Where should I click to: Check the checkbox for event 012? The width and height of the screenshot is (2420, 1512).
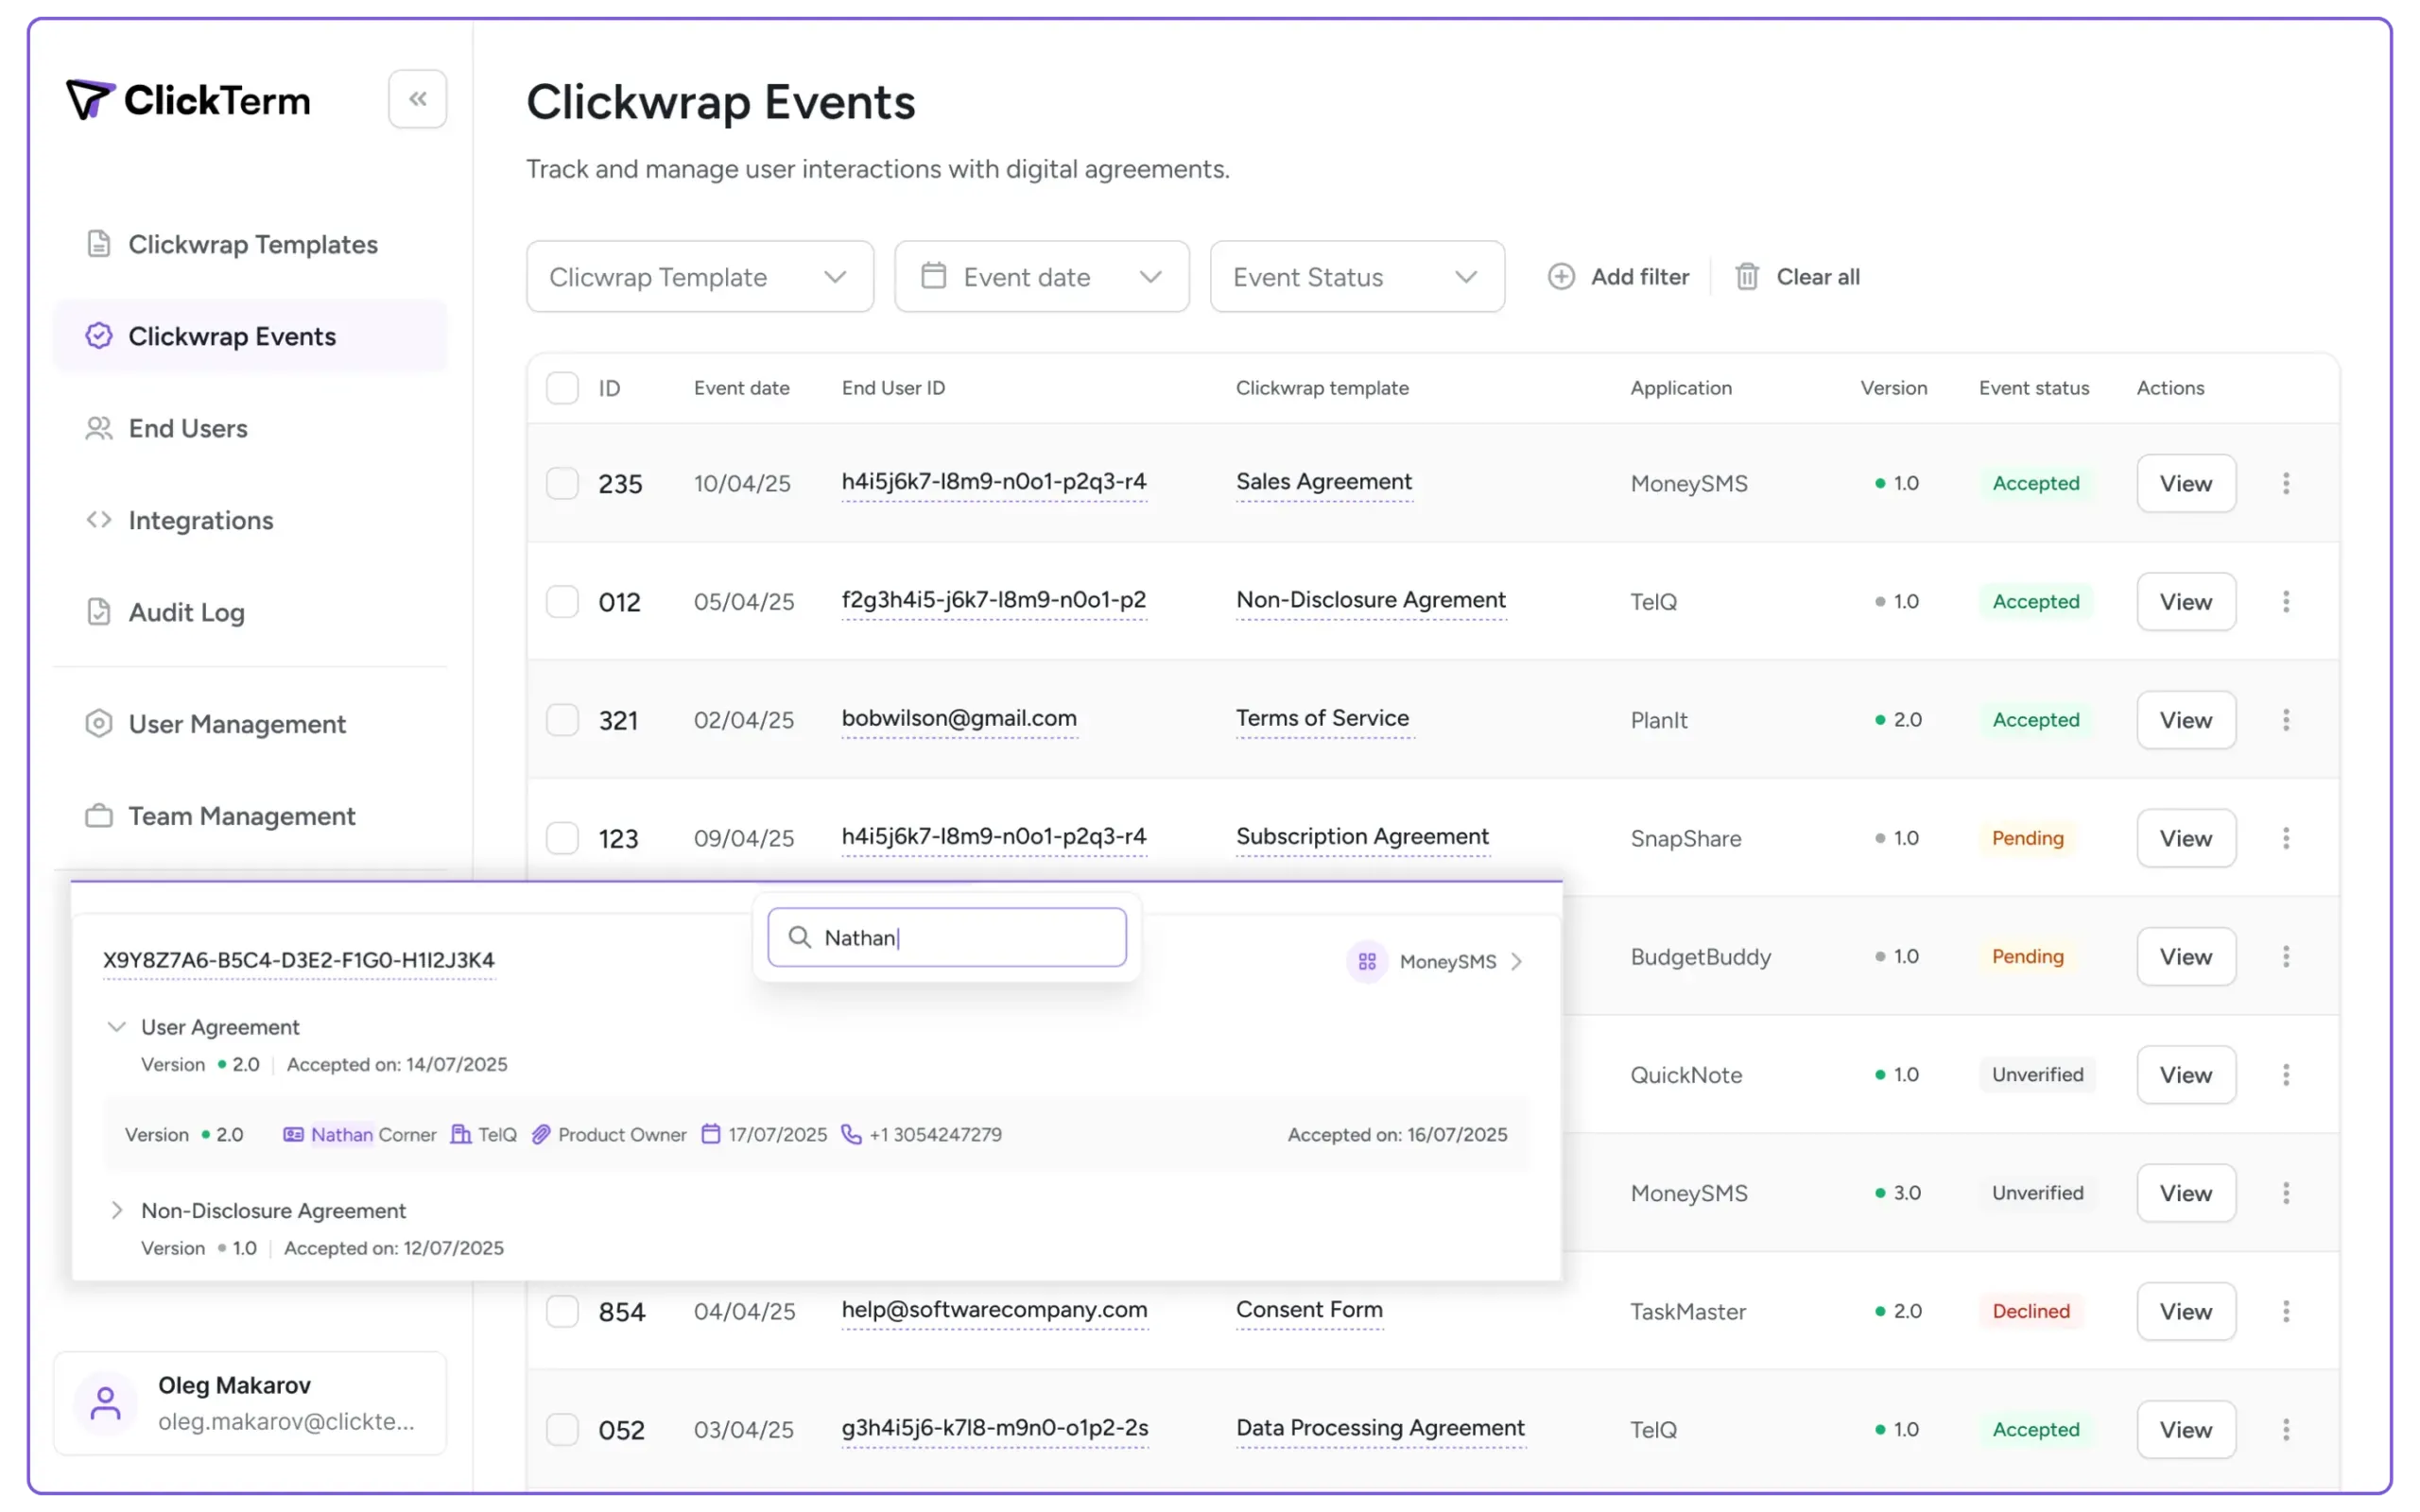point(562,602)
